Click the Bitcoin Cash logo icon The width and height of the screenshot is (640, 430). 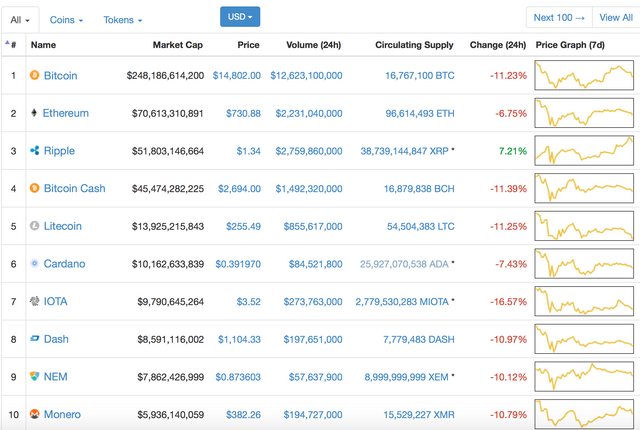pyautogui.click(x=35, y=188)
